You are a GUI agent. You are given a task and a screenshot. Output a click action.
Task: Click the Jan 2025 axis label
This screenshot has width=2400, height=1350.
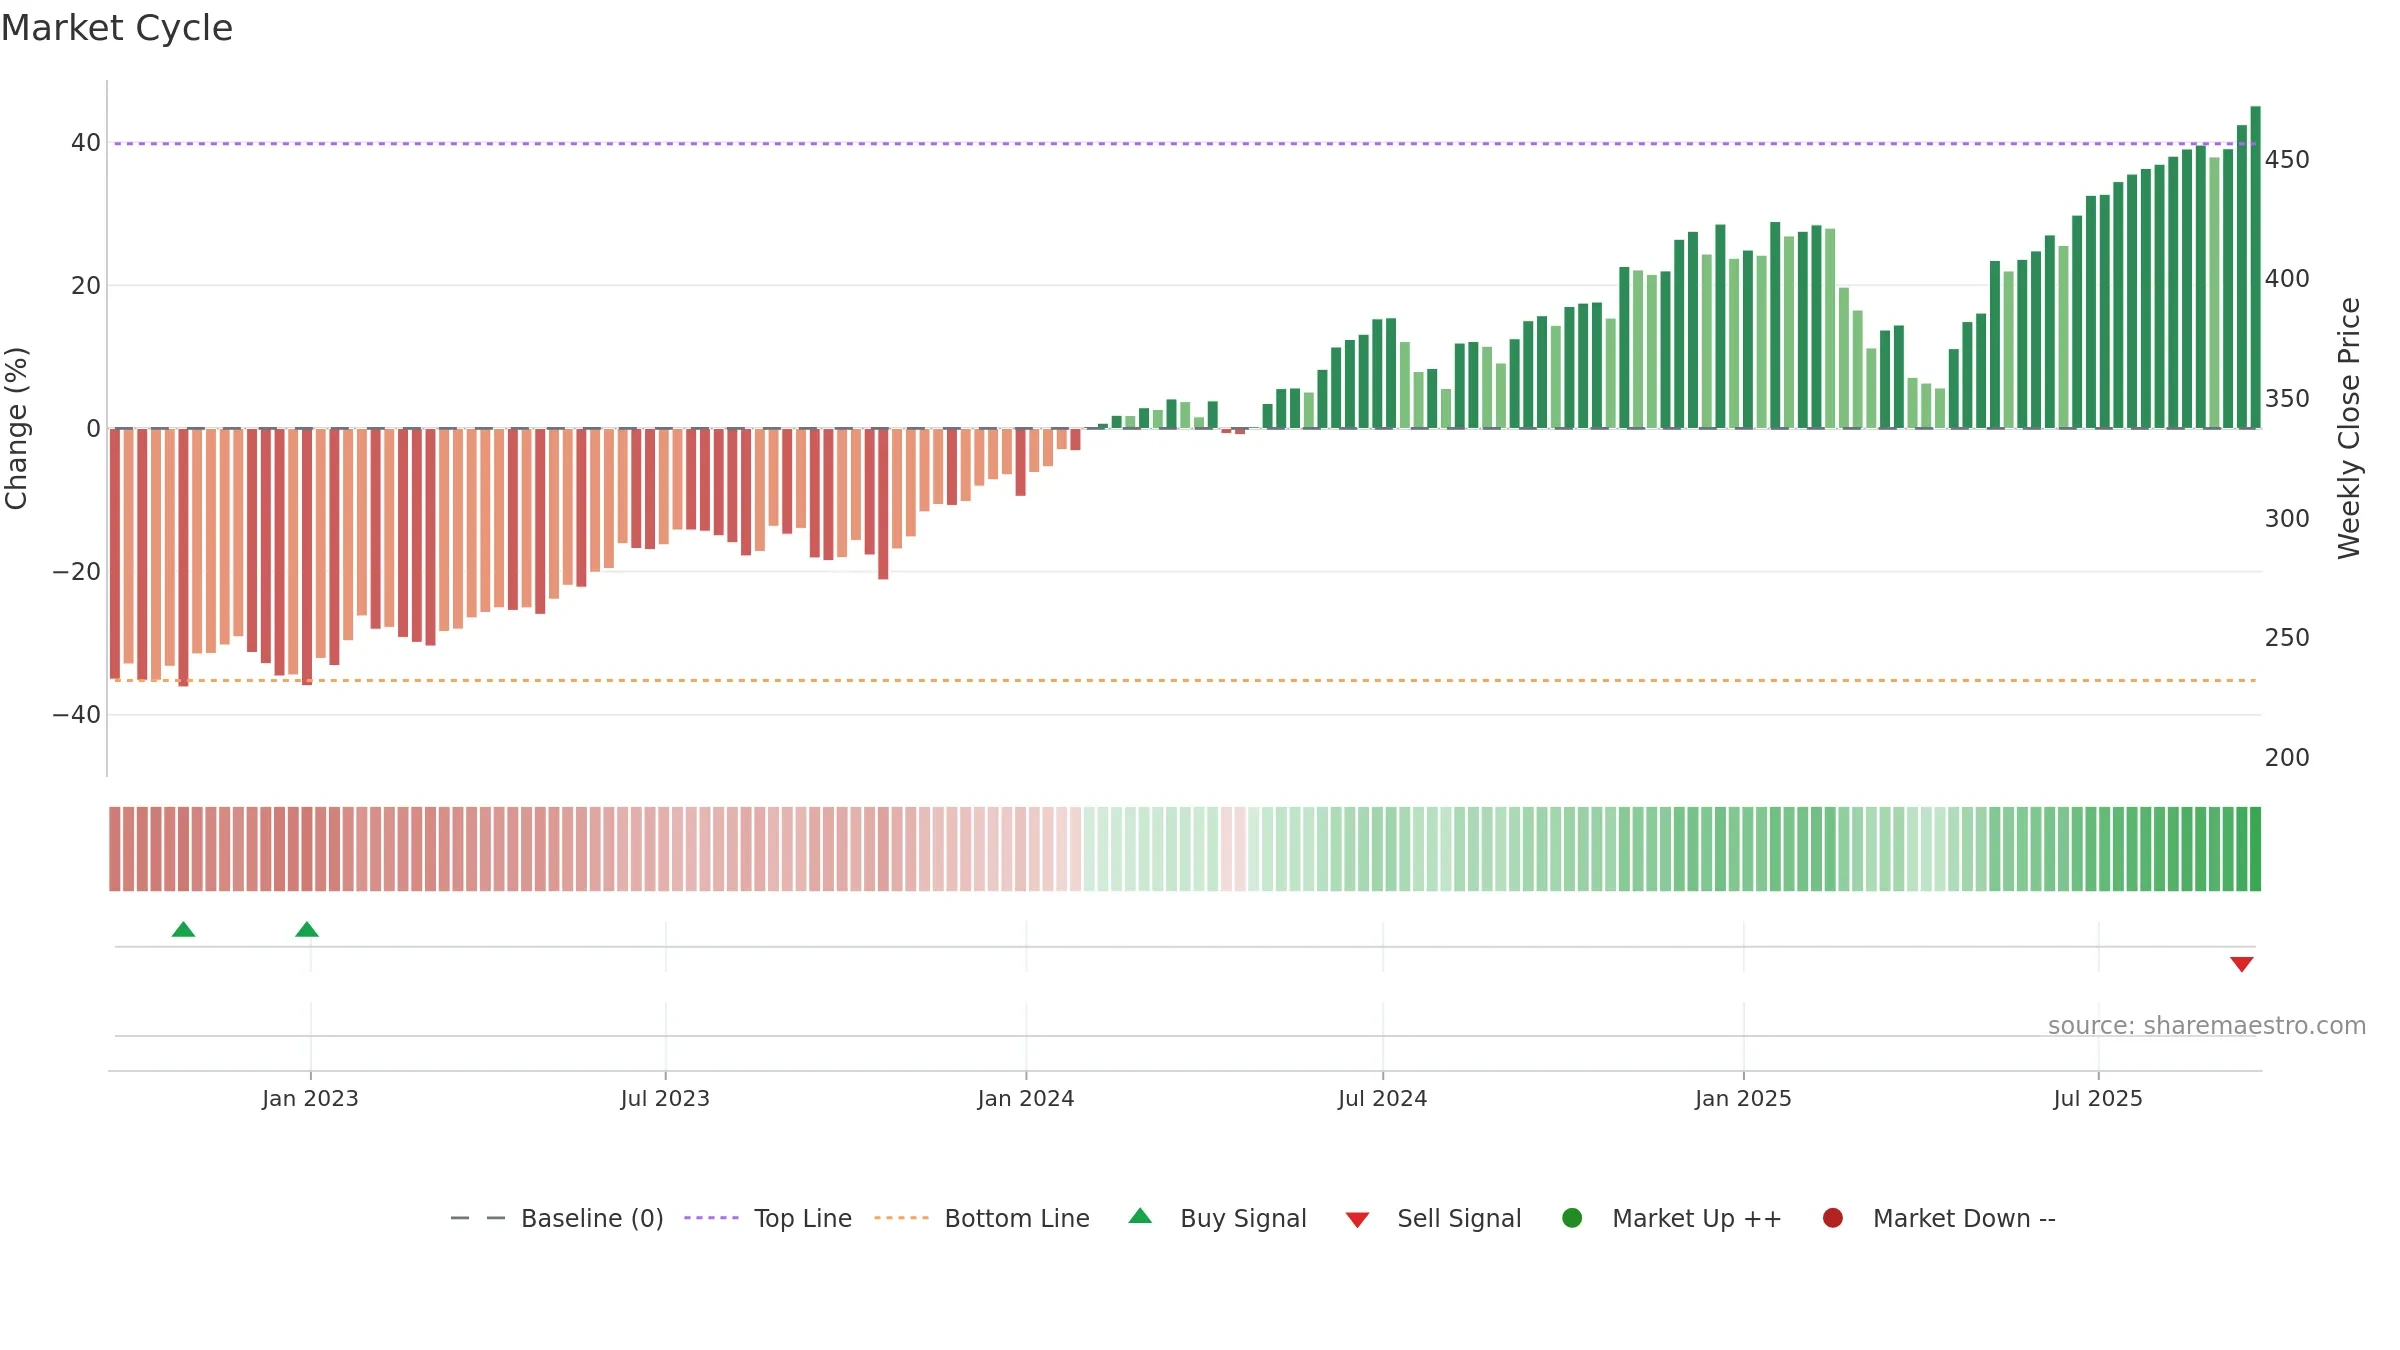point(1743,1098)
